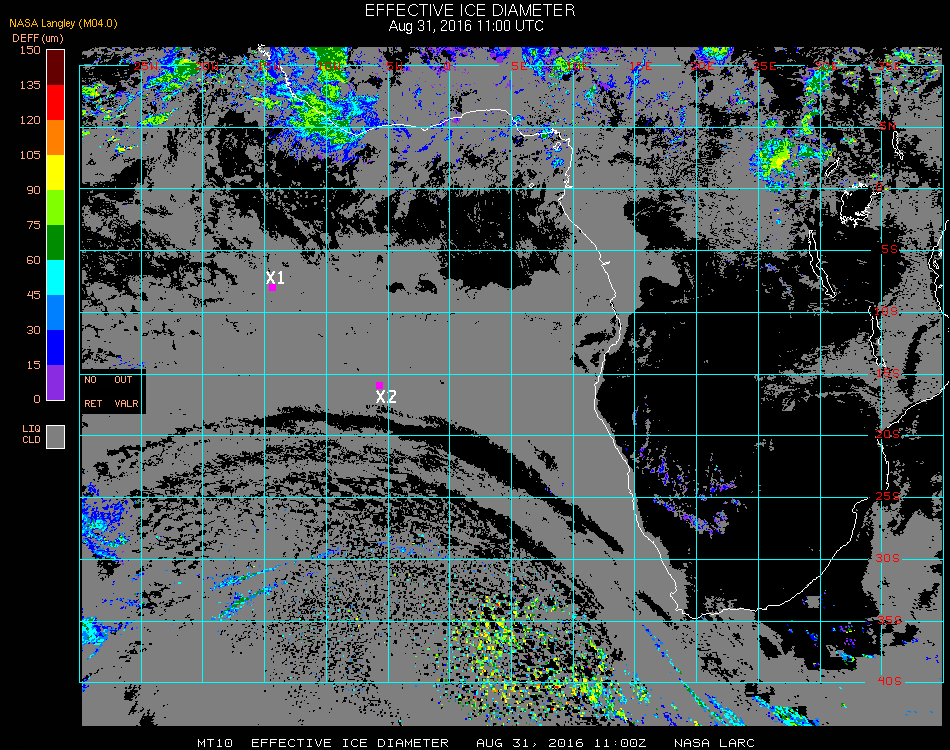Image resolution: width=950 pixels, height=750 pixels.
Task: Click 'NASA LARC' in the bottom caption
Action: 714,743
